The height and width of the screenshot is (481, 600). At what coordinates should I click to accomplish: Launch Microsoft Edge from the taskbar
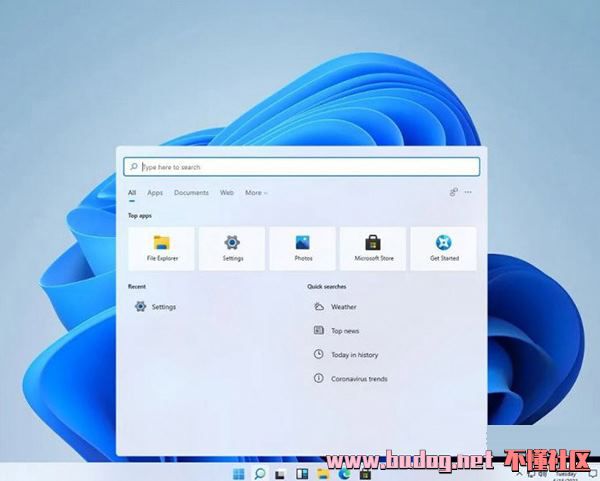344,472
